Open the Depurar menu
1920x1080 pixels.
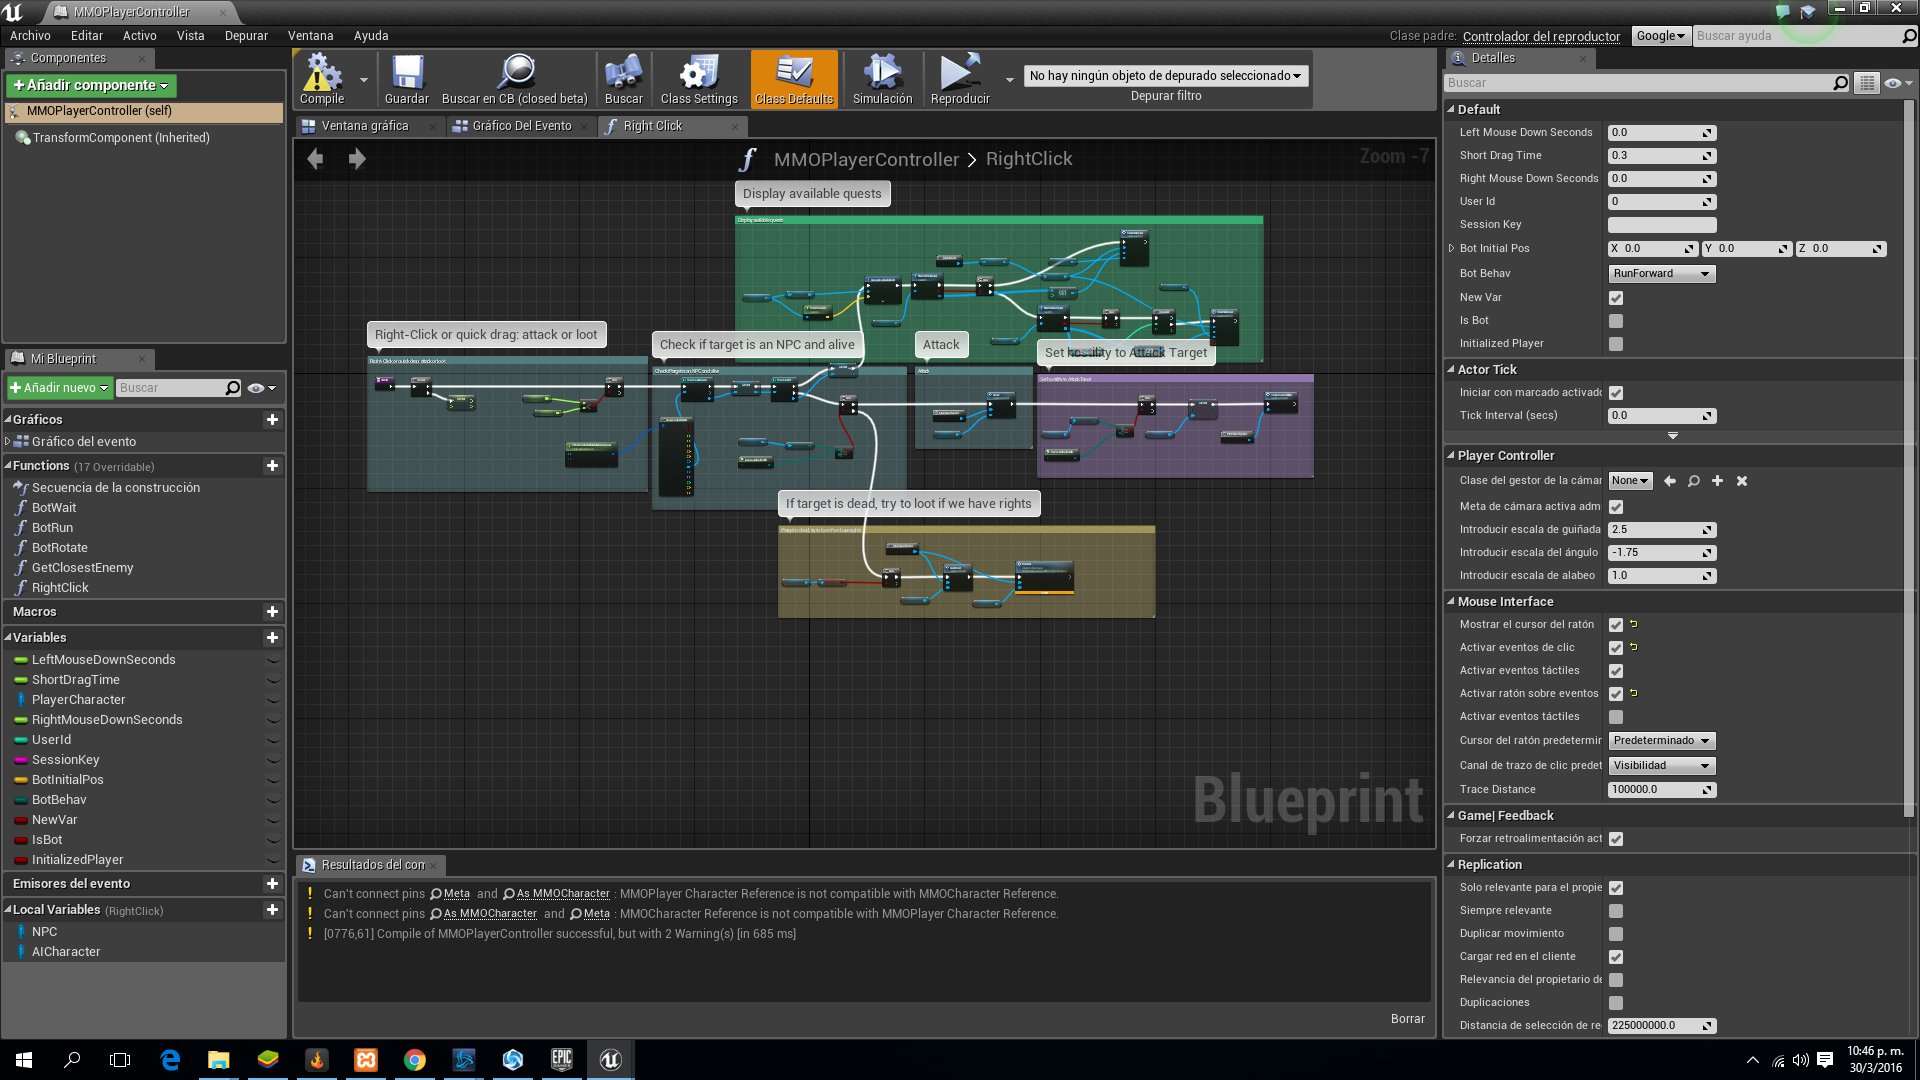coord(246,36)
